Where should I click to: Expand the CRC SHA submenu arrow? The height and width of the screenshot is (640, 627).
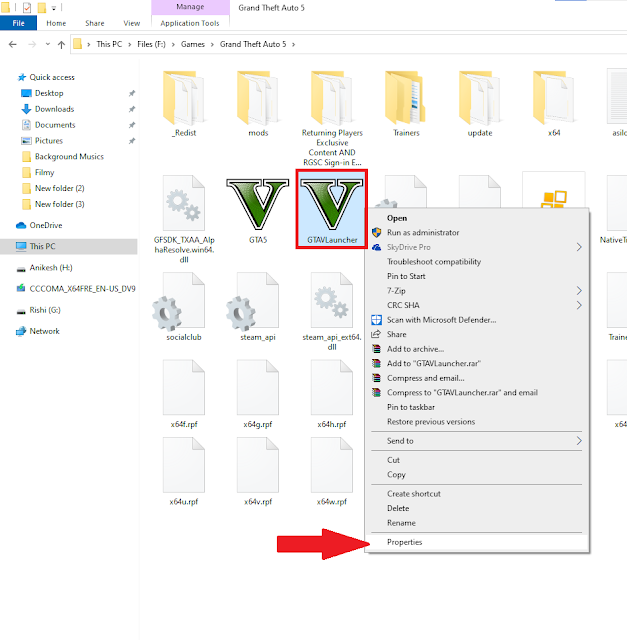click(579, 305)
